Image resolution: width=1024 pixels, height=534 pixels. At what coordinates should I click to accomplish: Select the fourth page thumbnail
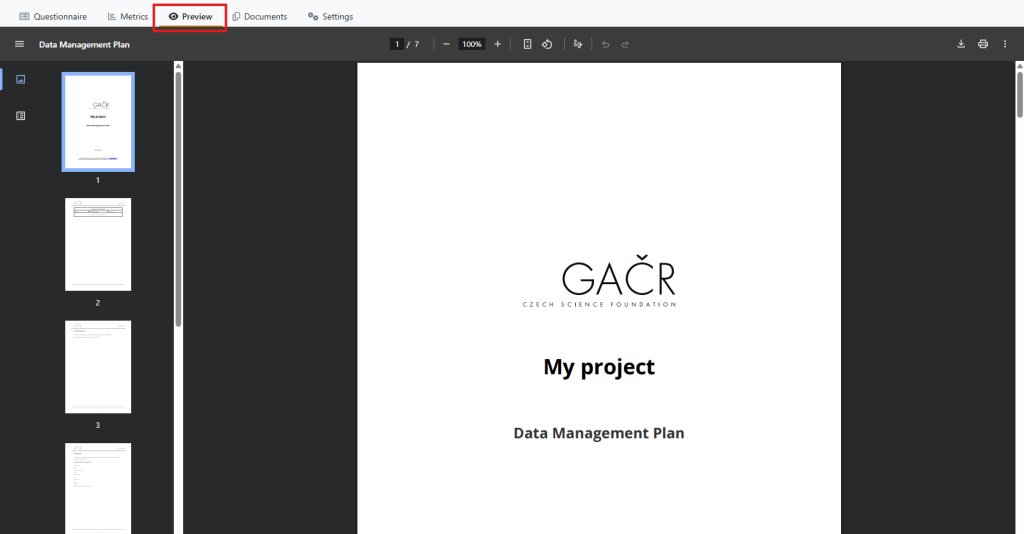coord(98,488)
